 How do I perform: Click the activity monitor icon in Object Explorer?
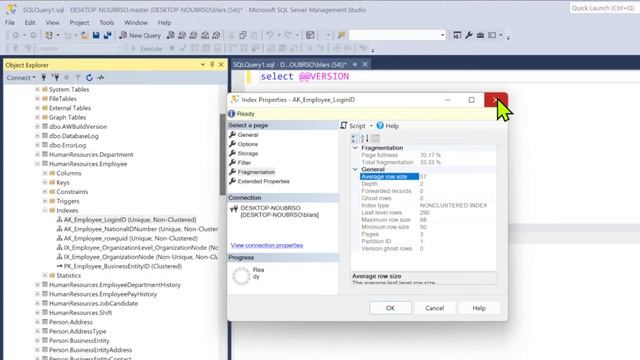[x=101, y=77]
